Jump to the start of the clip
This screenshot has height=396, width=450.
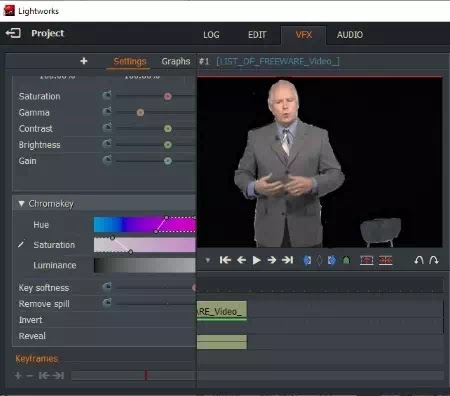225,260
